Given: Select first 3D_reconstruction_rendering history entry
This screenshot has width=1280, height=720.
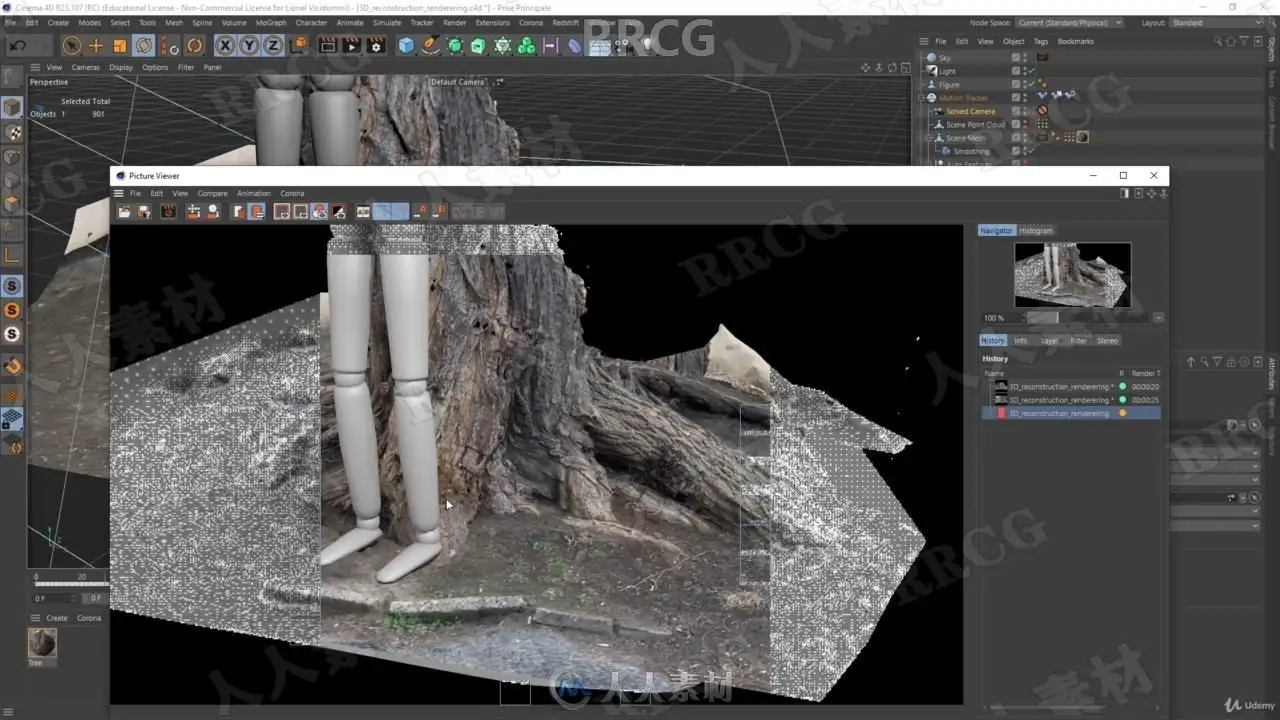Looking at the screenshot, I should coord(1059,386).
